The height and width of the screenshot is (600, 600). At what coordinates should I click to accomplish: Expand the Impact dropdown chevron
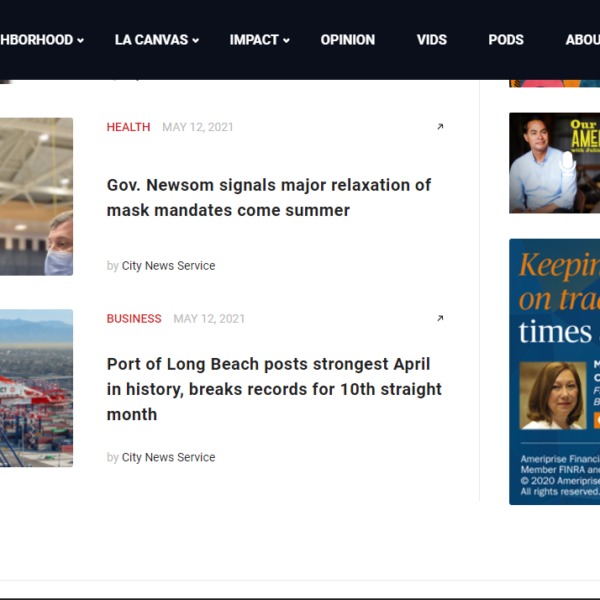[286, 41]
